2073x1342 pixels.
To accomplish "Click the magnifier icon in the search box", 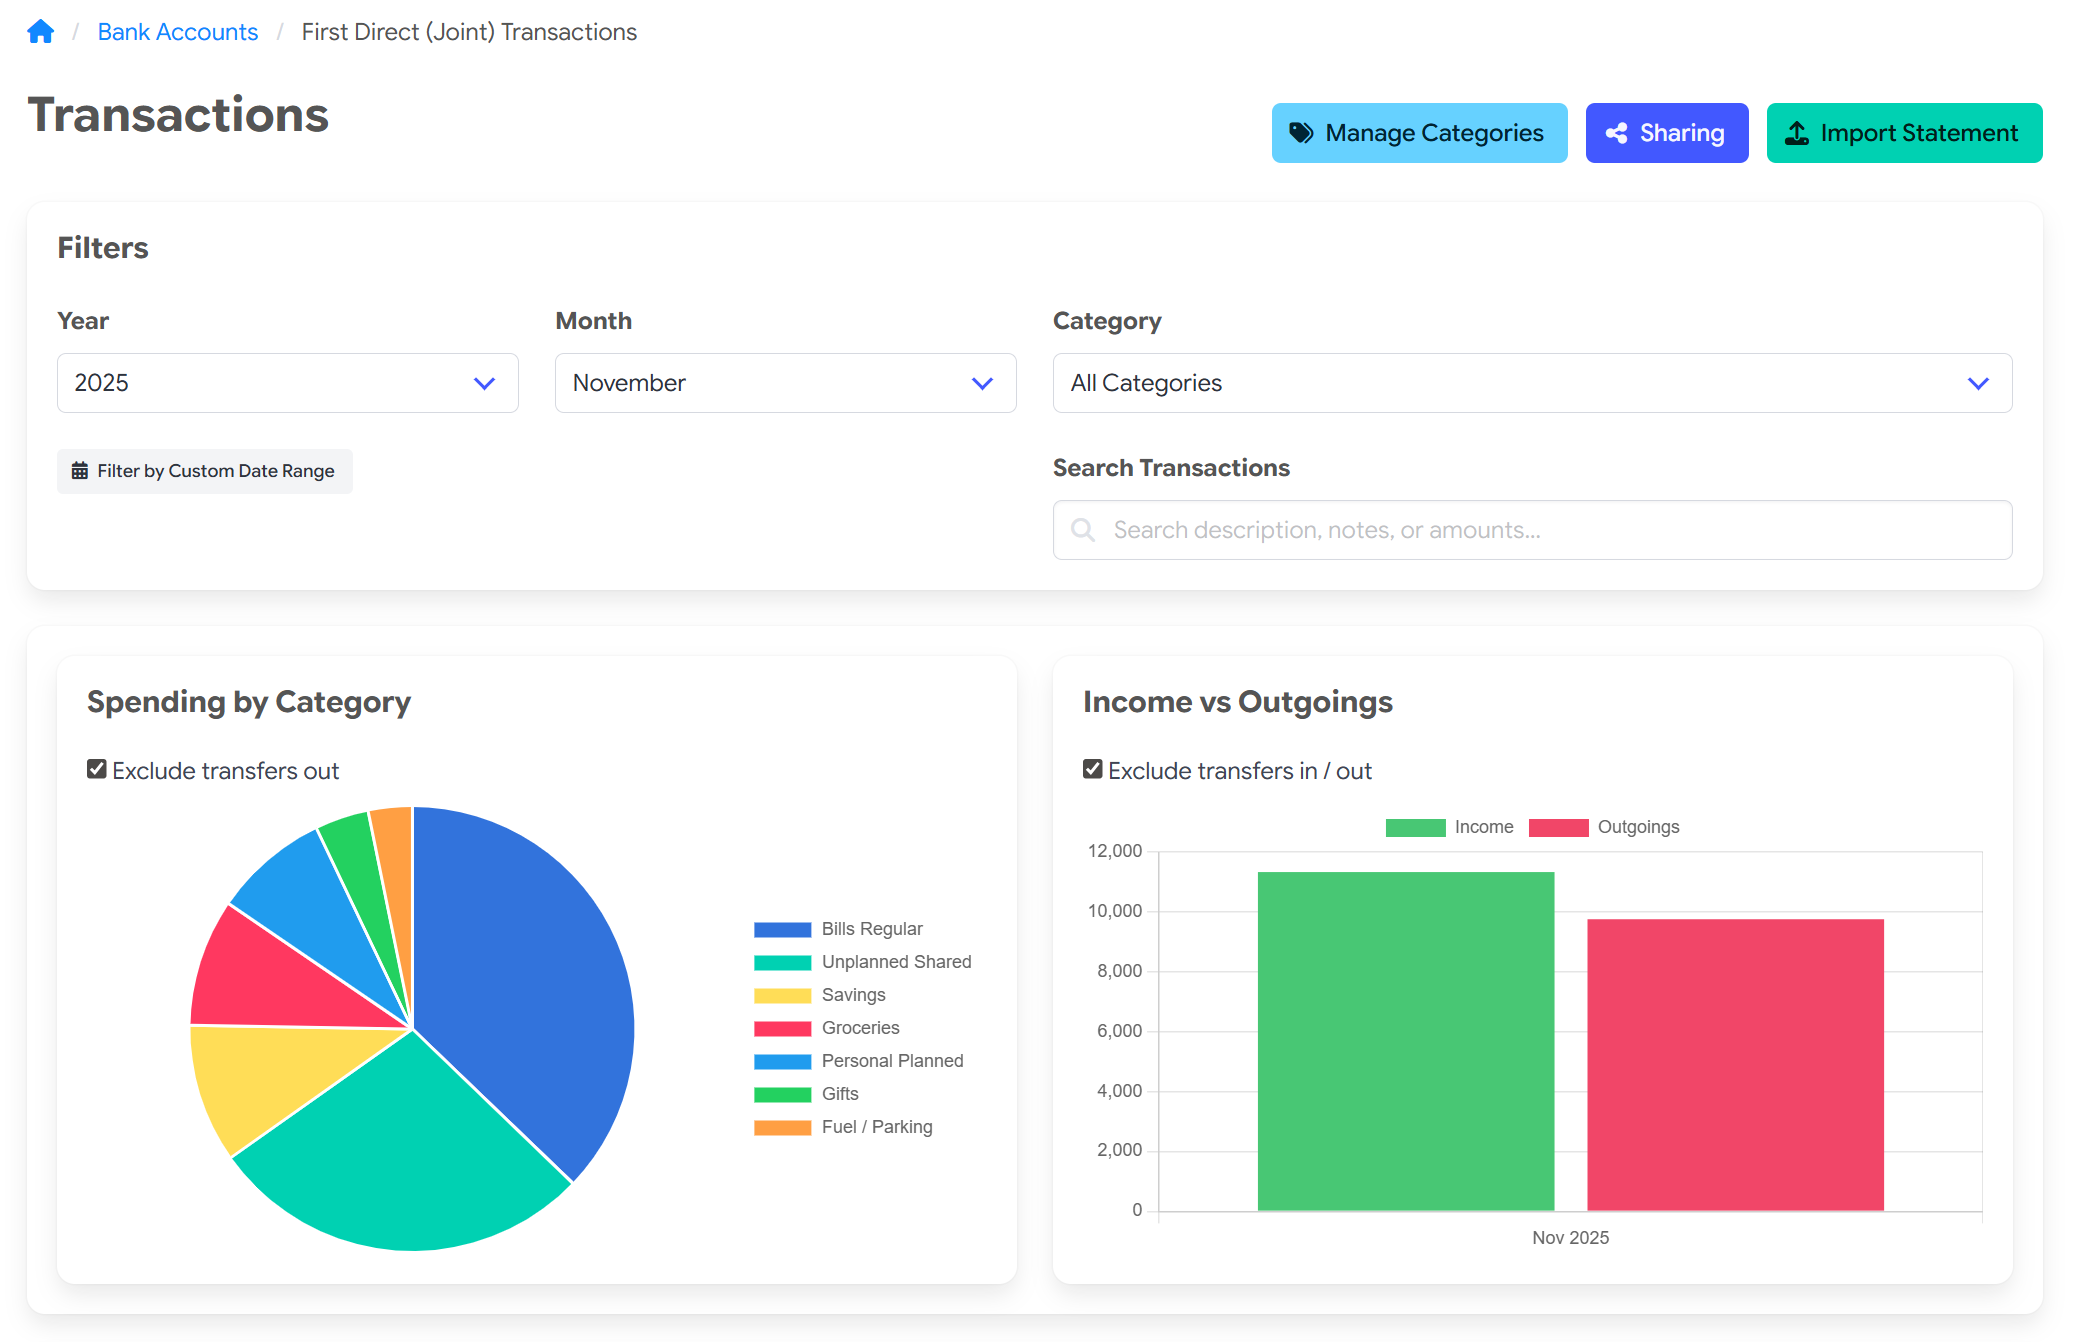I will (1083, 530).
